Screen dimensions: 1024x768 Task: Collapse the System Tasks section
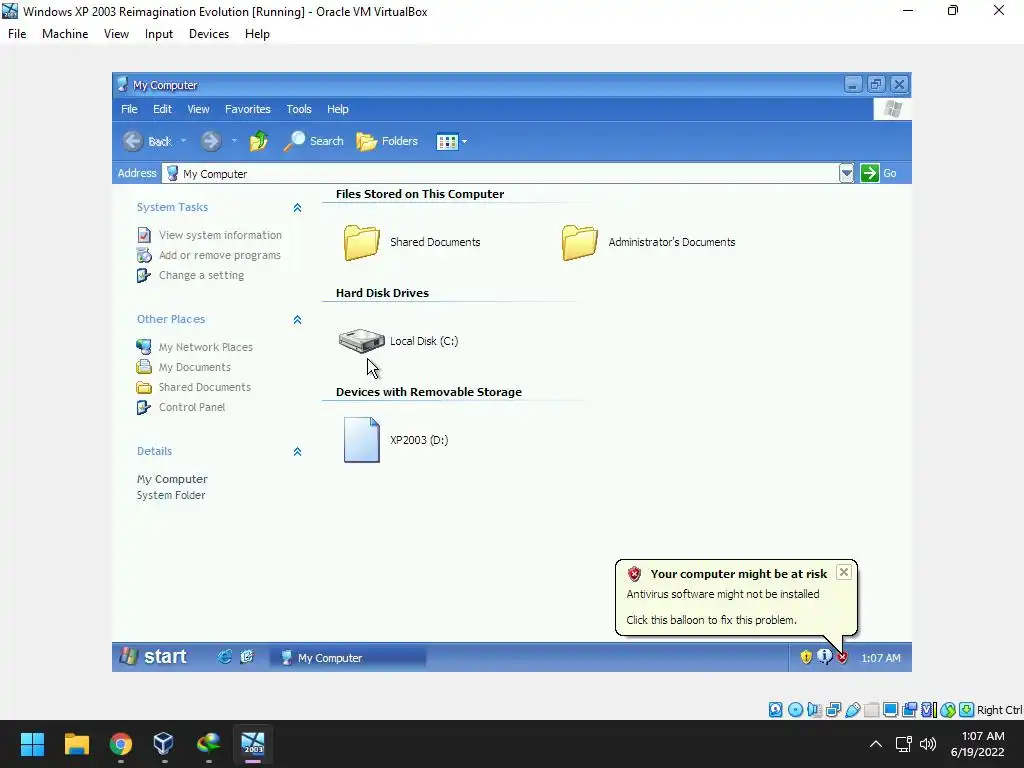[x=297, y=208]
